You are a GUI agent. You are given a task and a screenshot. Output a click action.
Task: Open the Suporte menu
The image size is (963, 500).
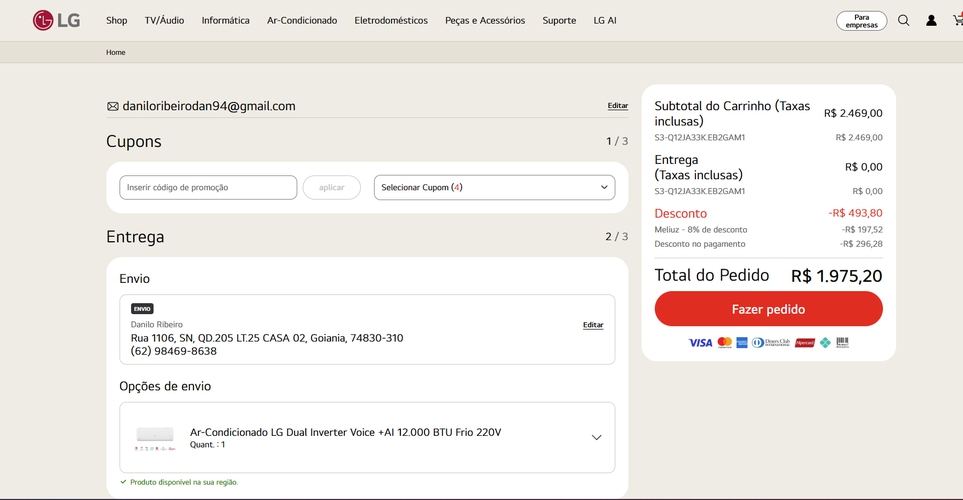559,20
